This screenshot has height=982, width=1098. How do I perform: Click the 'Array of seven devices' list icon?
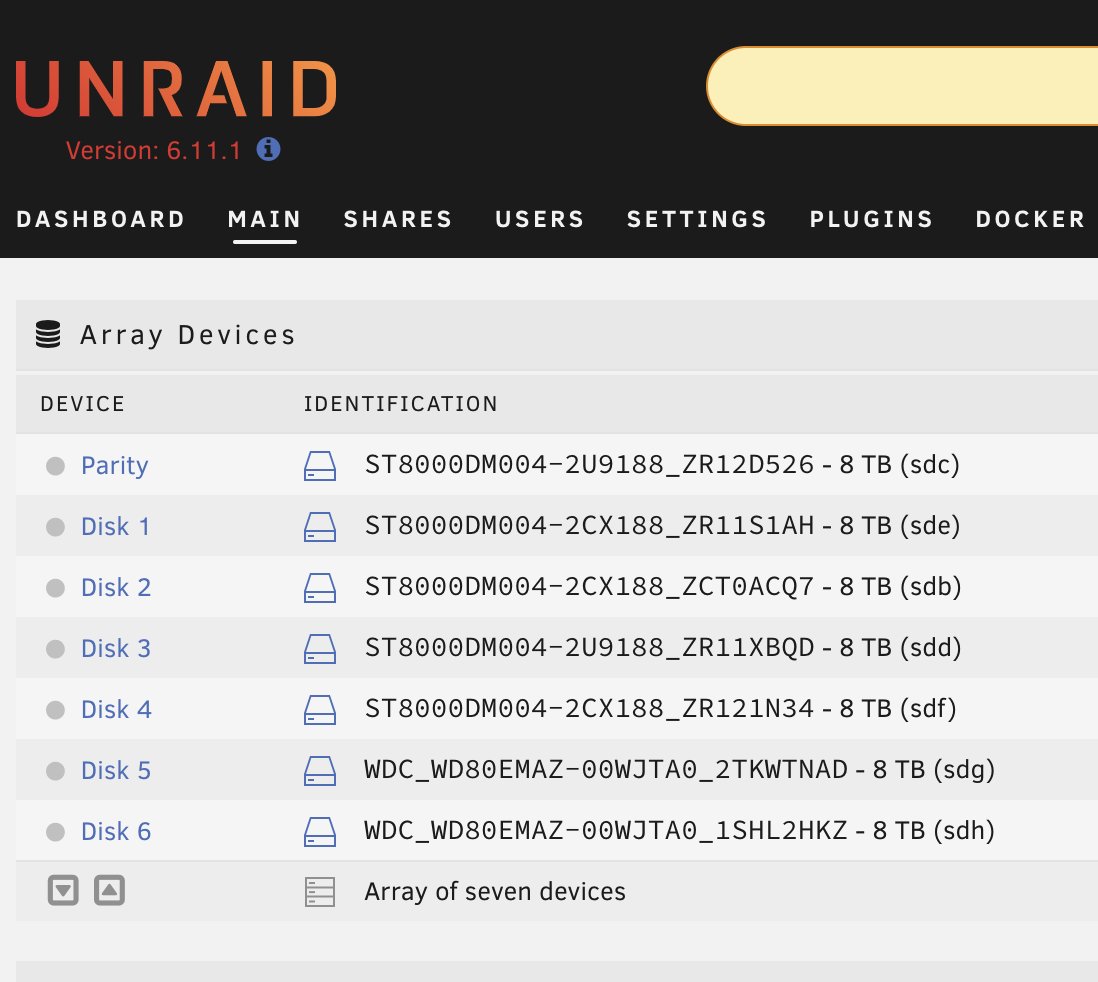point(320,890)
